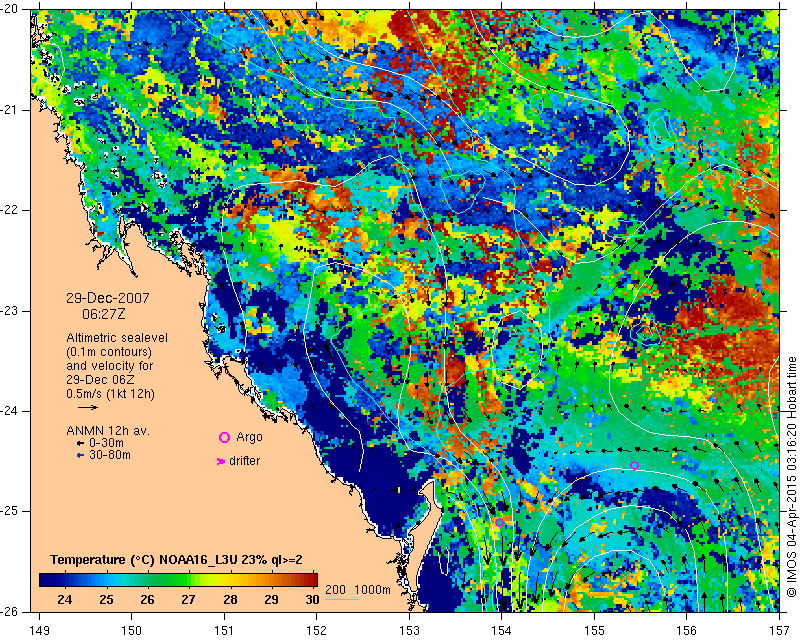Viewport: 800px width, 640px height.
Task: Click the "Argo" legend label
Action: point(249,437)
